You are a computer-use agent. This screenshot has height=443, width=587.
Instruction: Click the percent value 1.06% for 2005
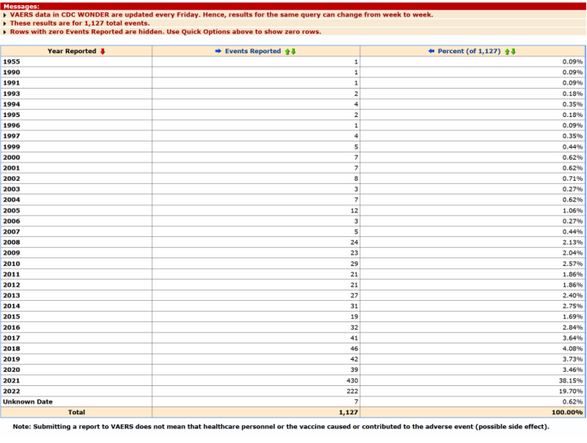click(572, 210)
